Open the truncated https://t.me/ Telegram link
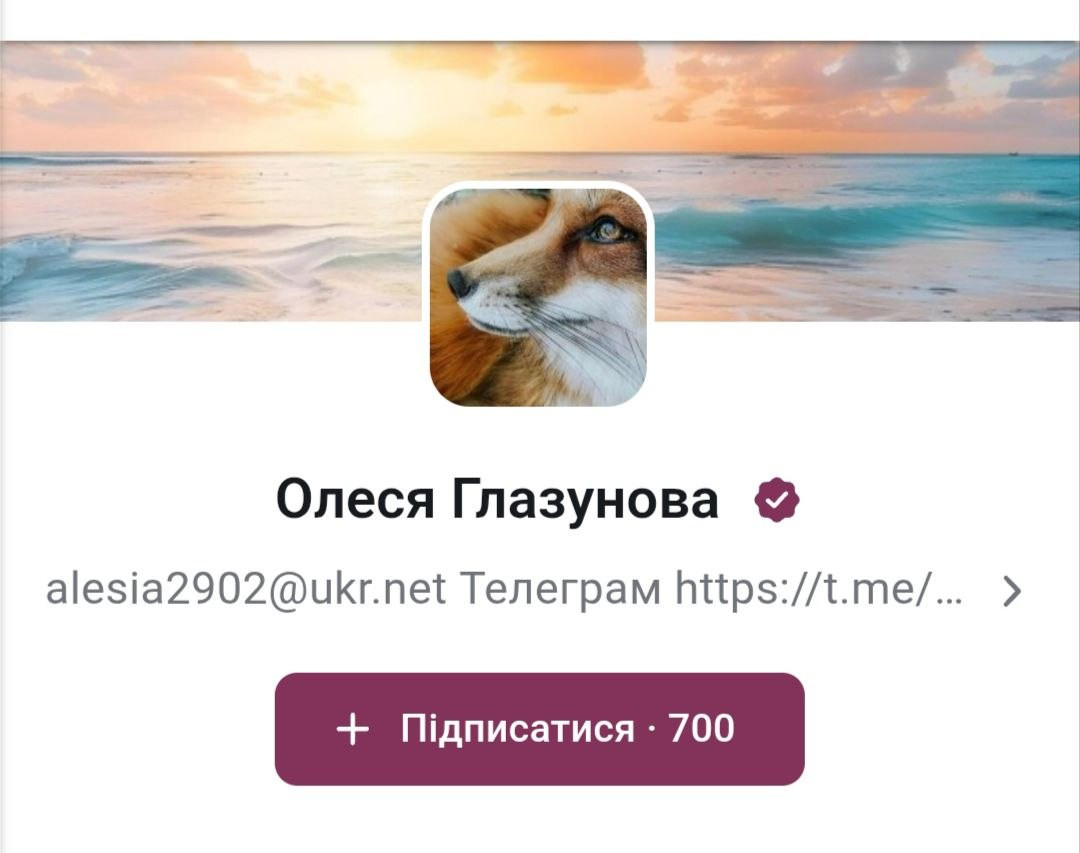This screenshot has height=853, width=1080. 818,590
